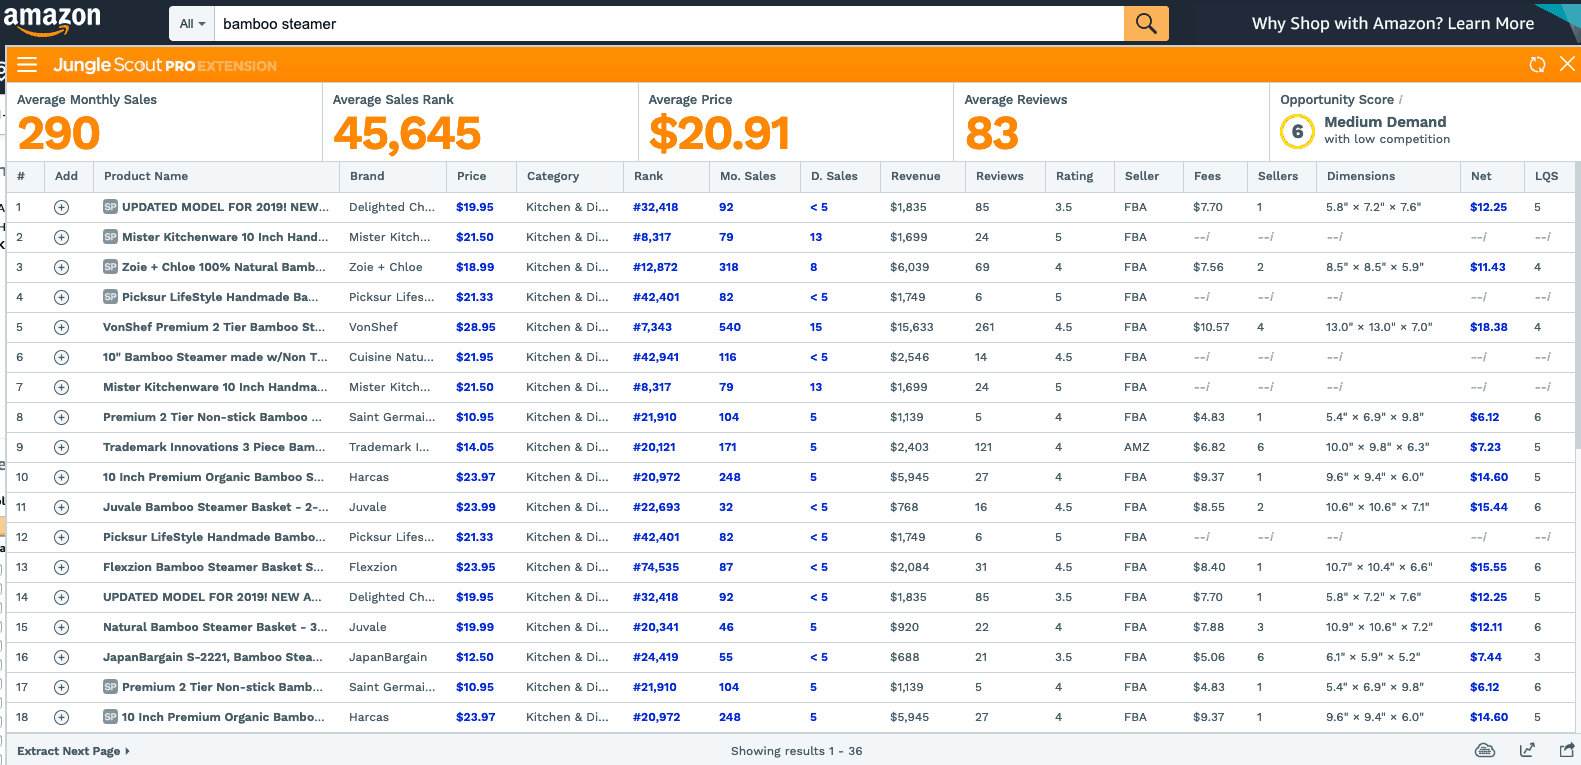
Task: Add row 10 Harcas product to tracker
Action: [61, 477]
